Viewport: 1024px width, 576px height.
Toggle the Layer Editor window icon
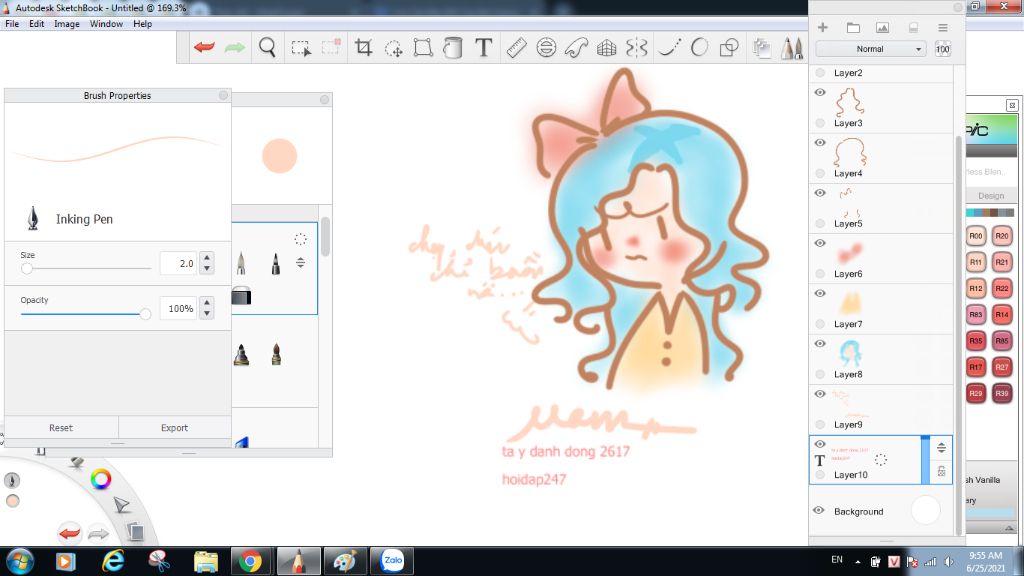(761, 47)
